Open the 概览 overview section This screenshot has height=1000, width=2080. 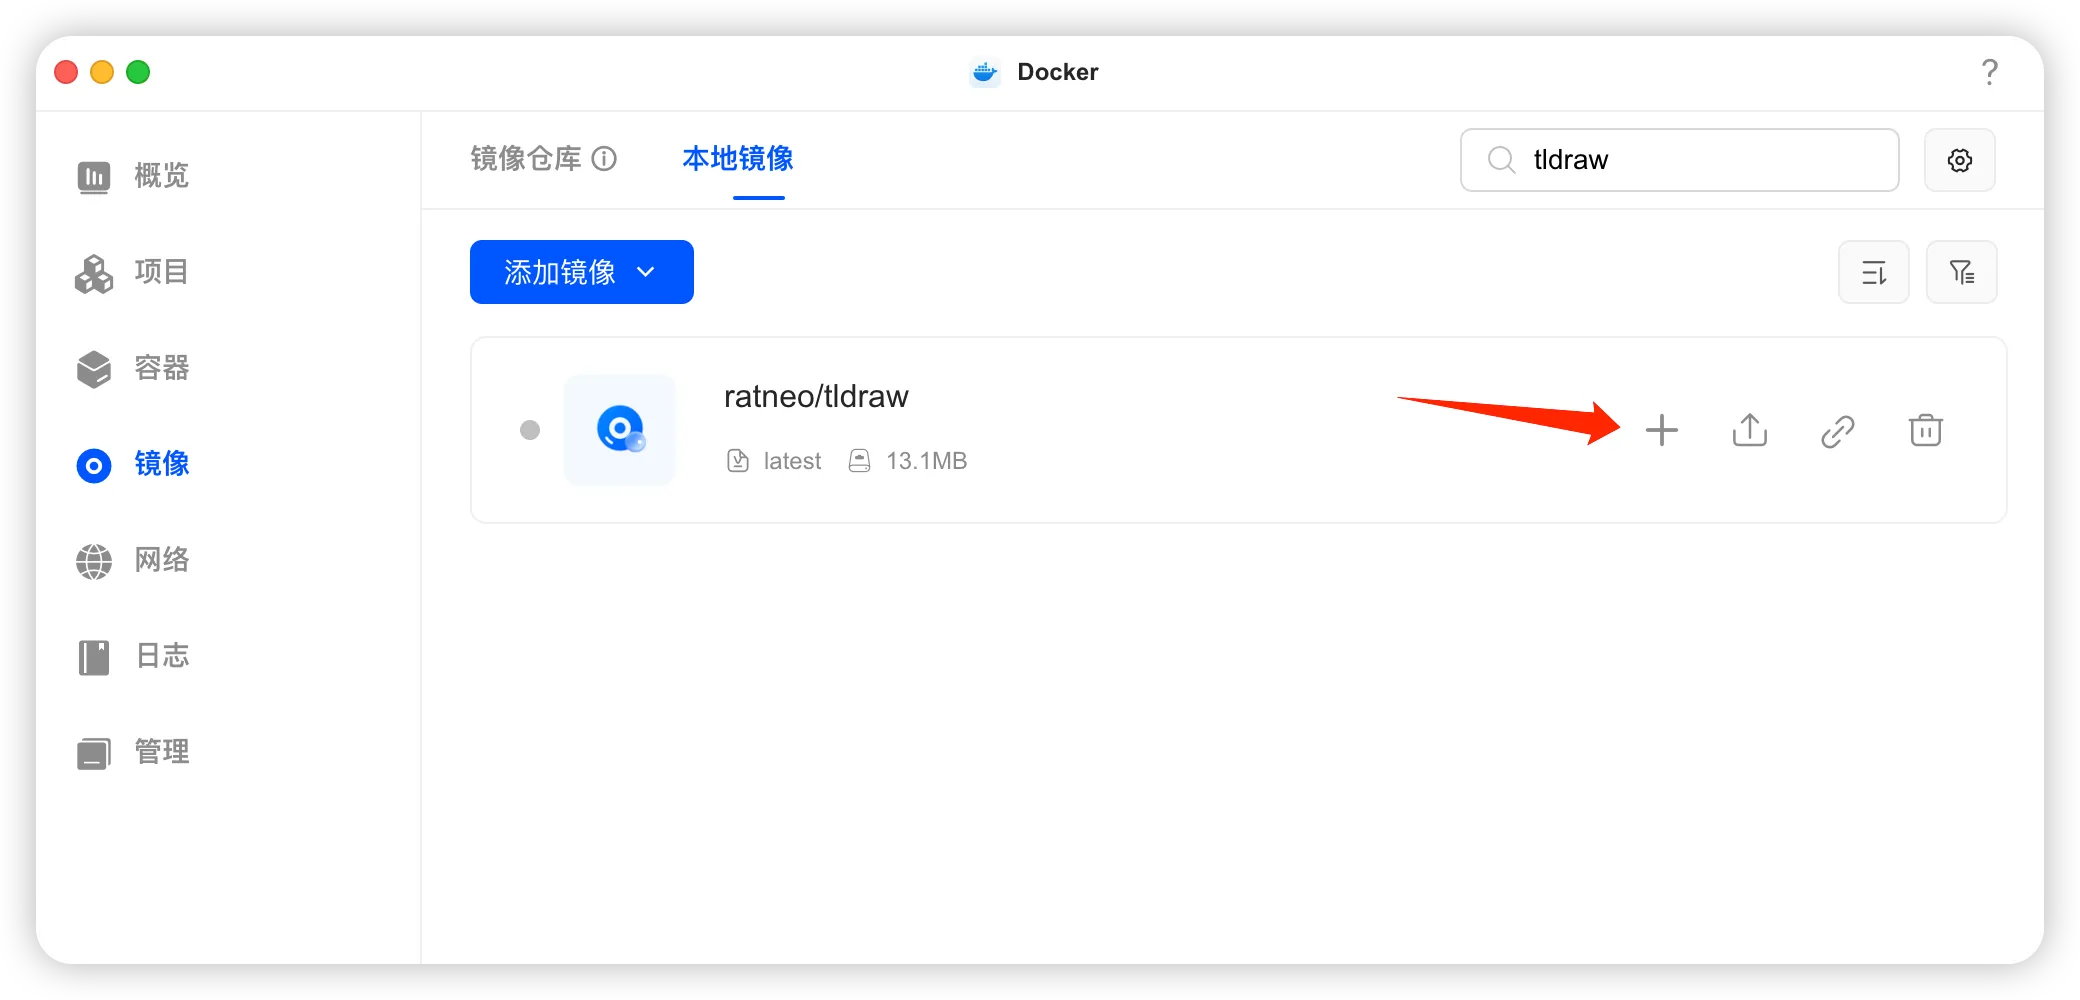(x=132, y=176)
